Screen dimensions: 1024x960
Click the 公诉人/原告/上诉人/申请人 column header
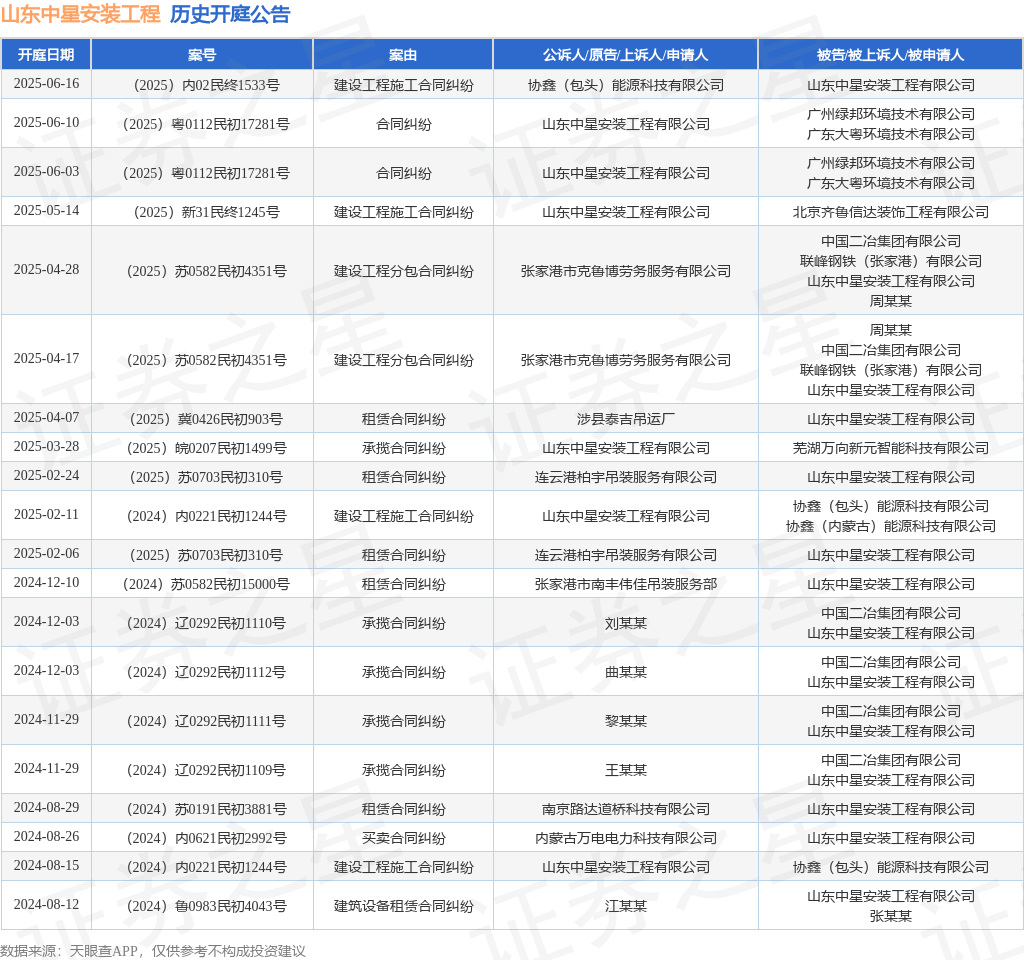(x=626, y=55)
